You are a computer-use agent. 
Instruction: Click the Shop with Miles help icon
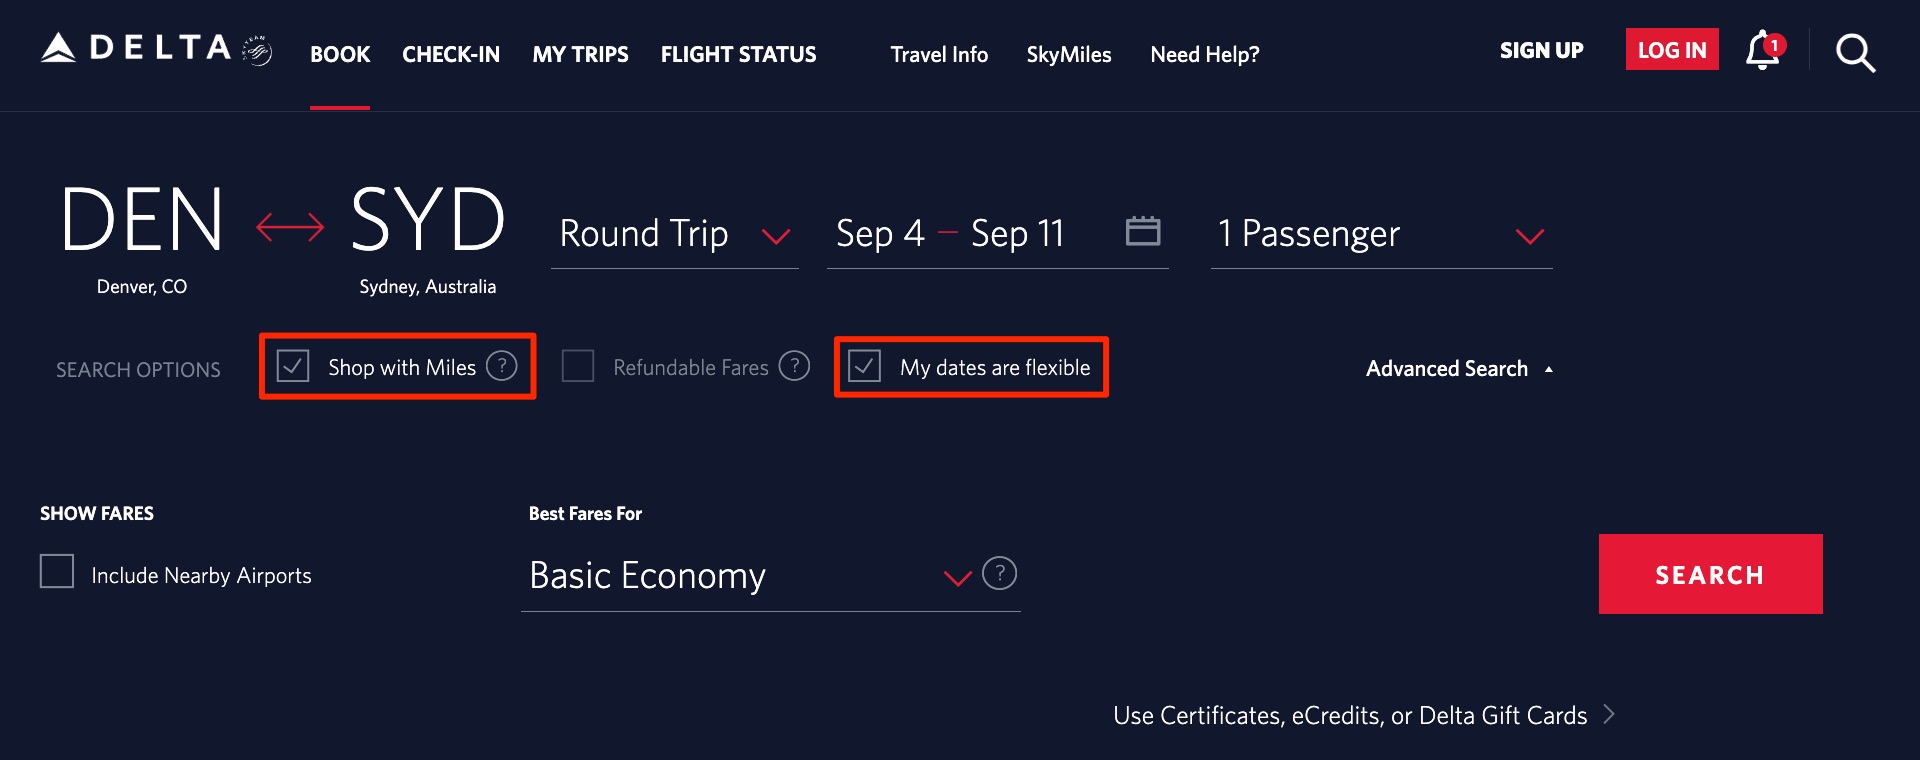tap(501, 366)
